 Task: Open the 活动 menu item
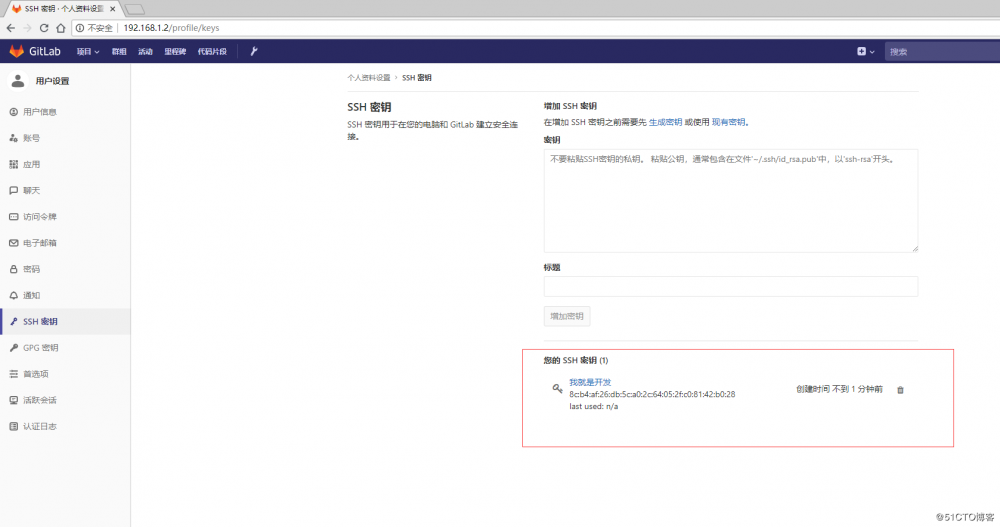tap(145, 52)
